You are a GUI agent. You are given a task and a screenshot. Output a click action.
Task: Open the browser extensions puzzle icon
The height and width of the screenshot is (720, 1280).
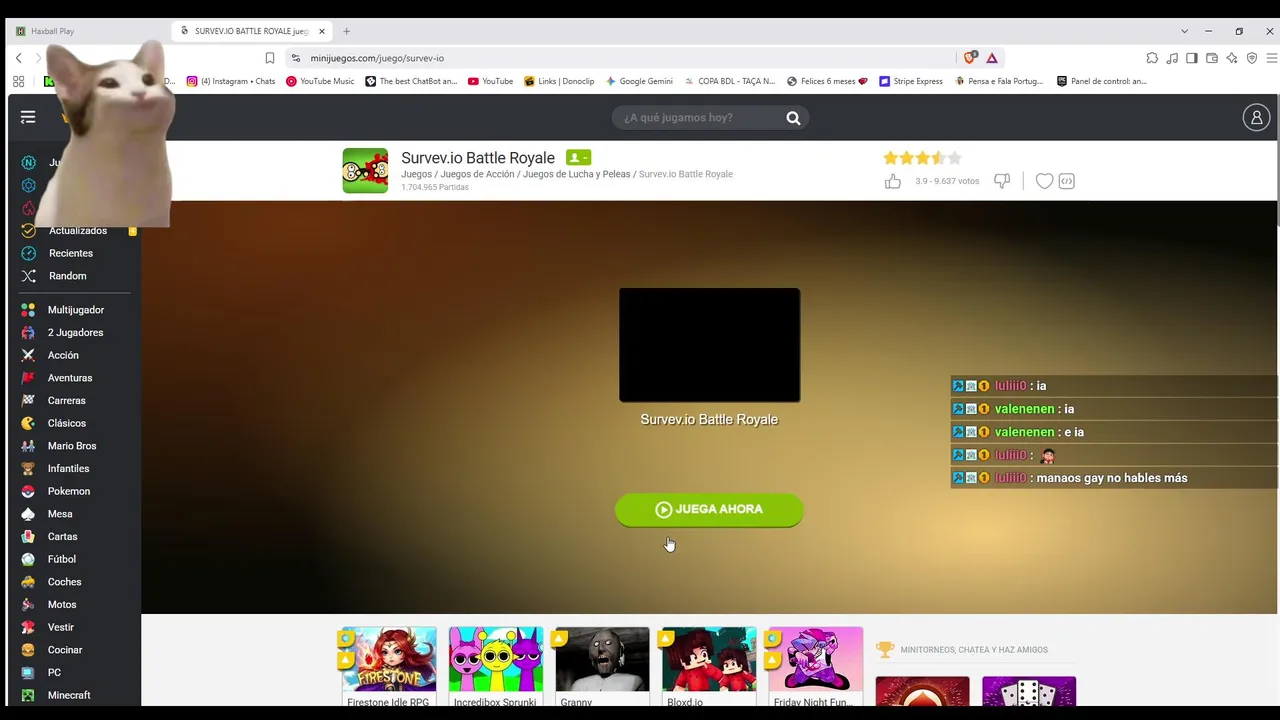tap(1152, 58)
